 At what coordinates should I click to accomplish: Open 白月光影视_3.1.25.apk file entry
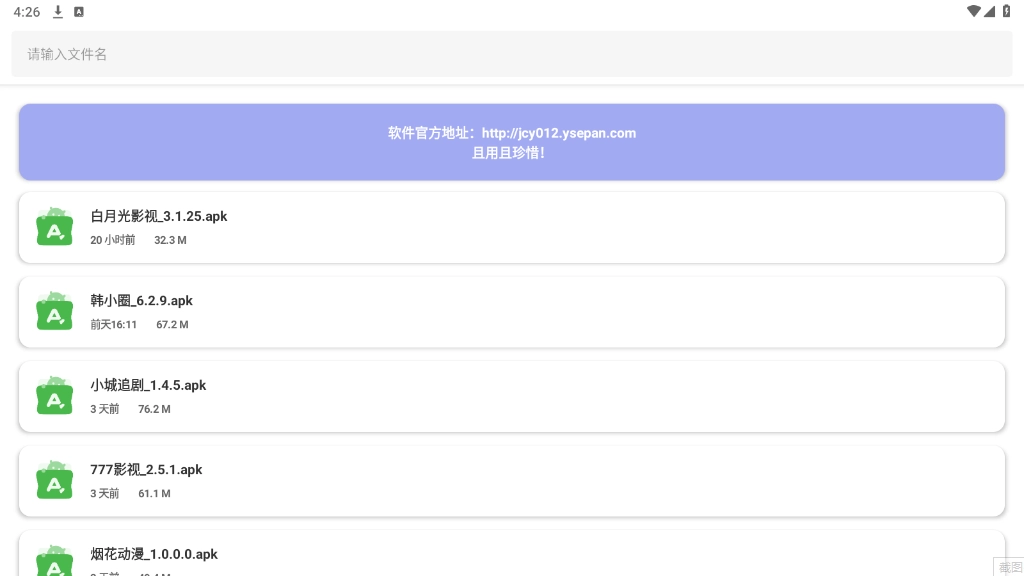click(512, 228)
